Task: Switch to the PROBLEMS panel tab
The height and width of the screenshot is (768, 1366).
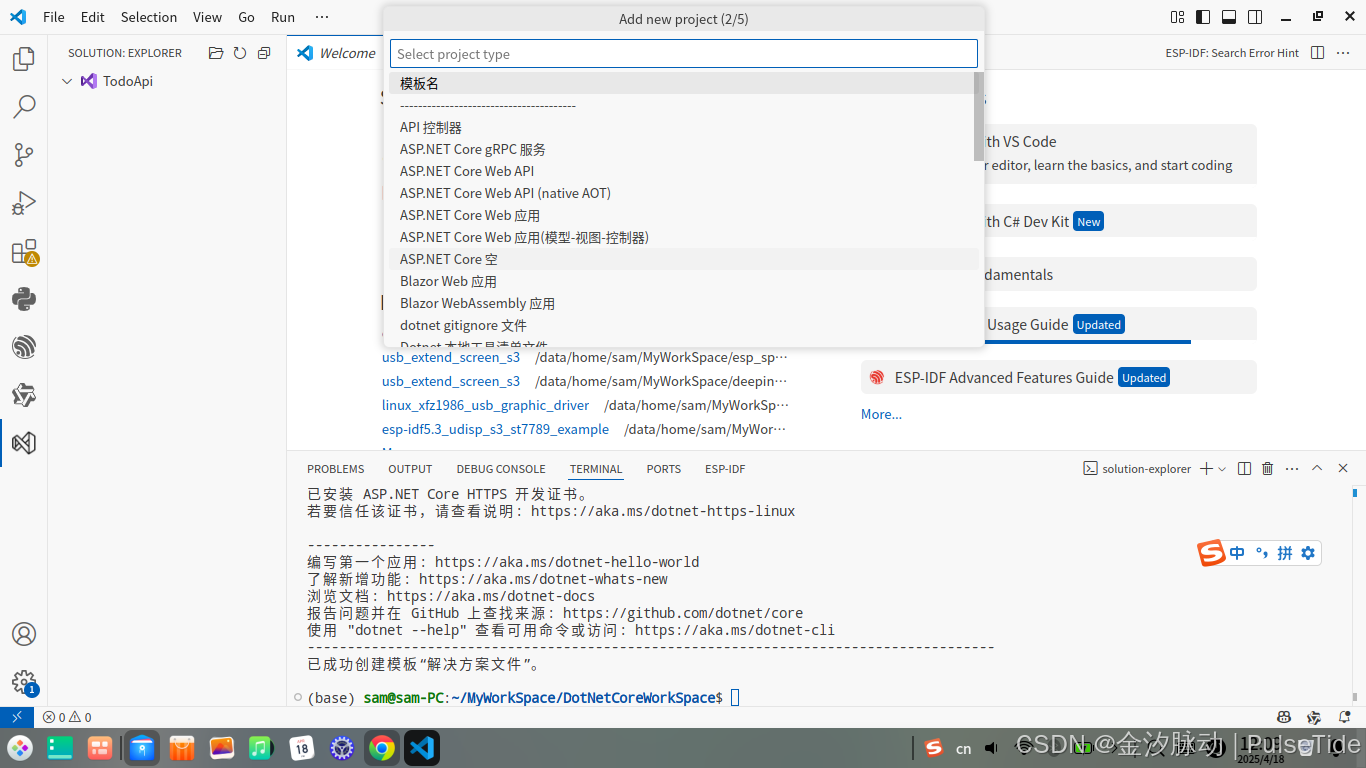Action: tap(336, 469)
